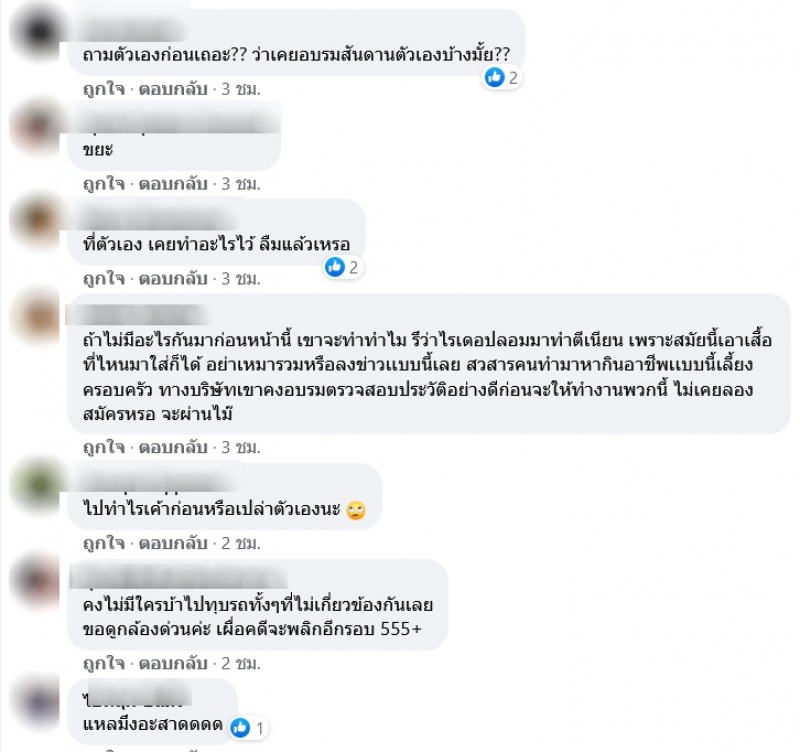
Task: Like the ขยะ comment via ถูกใจ
Action: (x=104, y=184)
